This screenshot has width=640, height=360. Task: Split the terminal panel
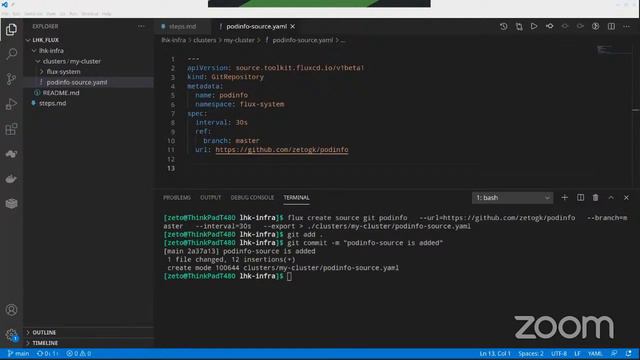pos(580,198)
